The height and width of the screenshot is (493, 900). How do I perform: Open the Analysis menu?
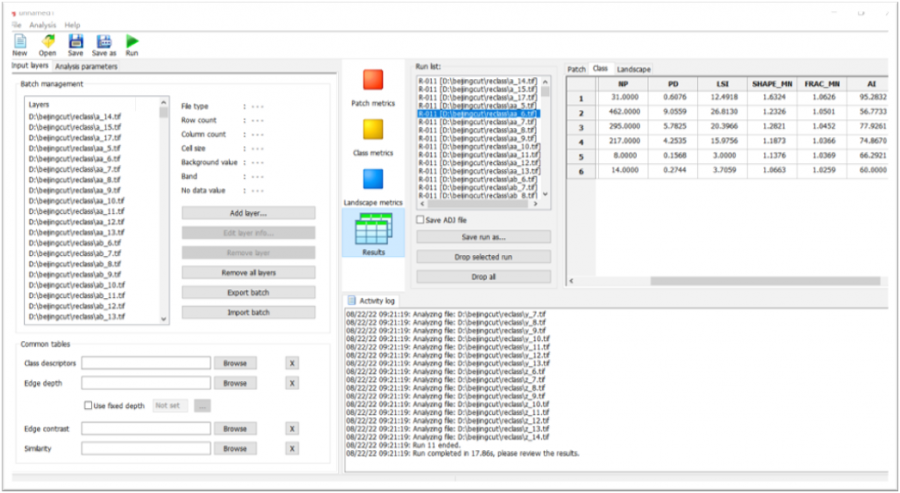[42, 24]
